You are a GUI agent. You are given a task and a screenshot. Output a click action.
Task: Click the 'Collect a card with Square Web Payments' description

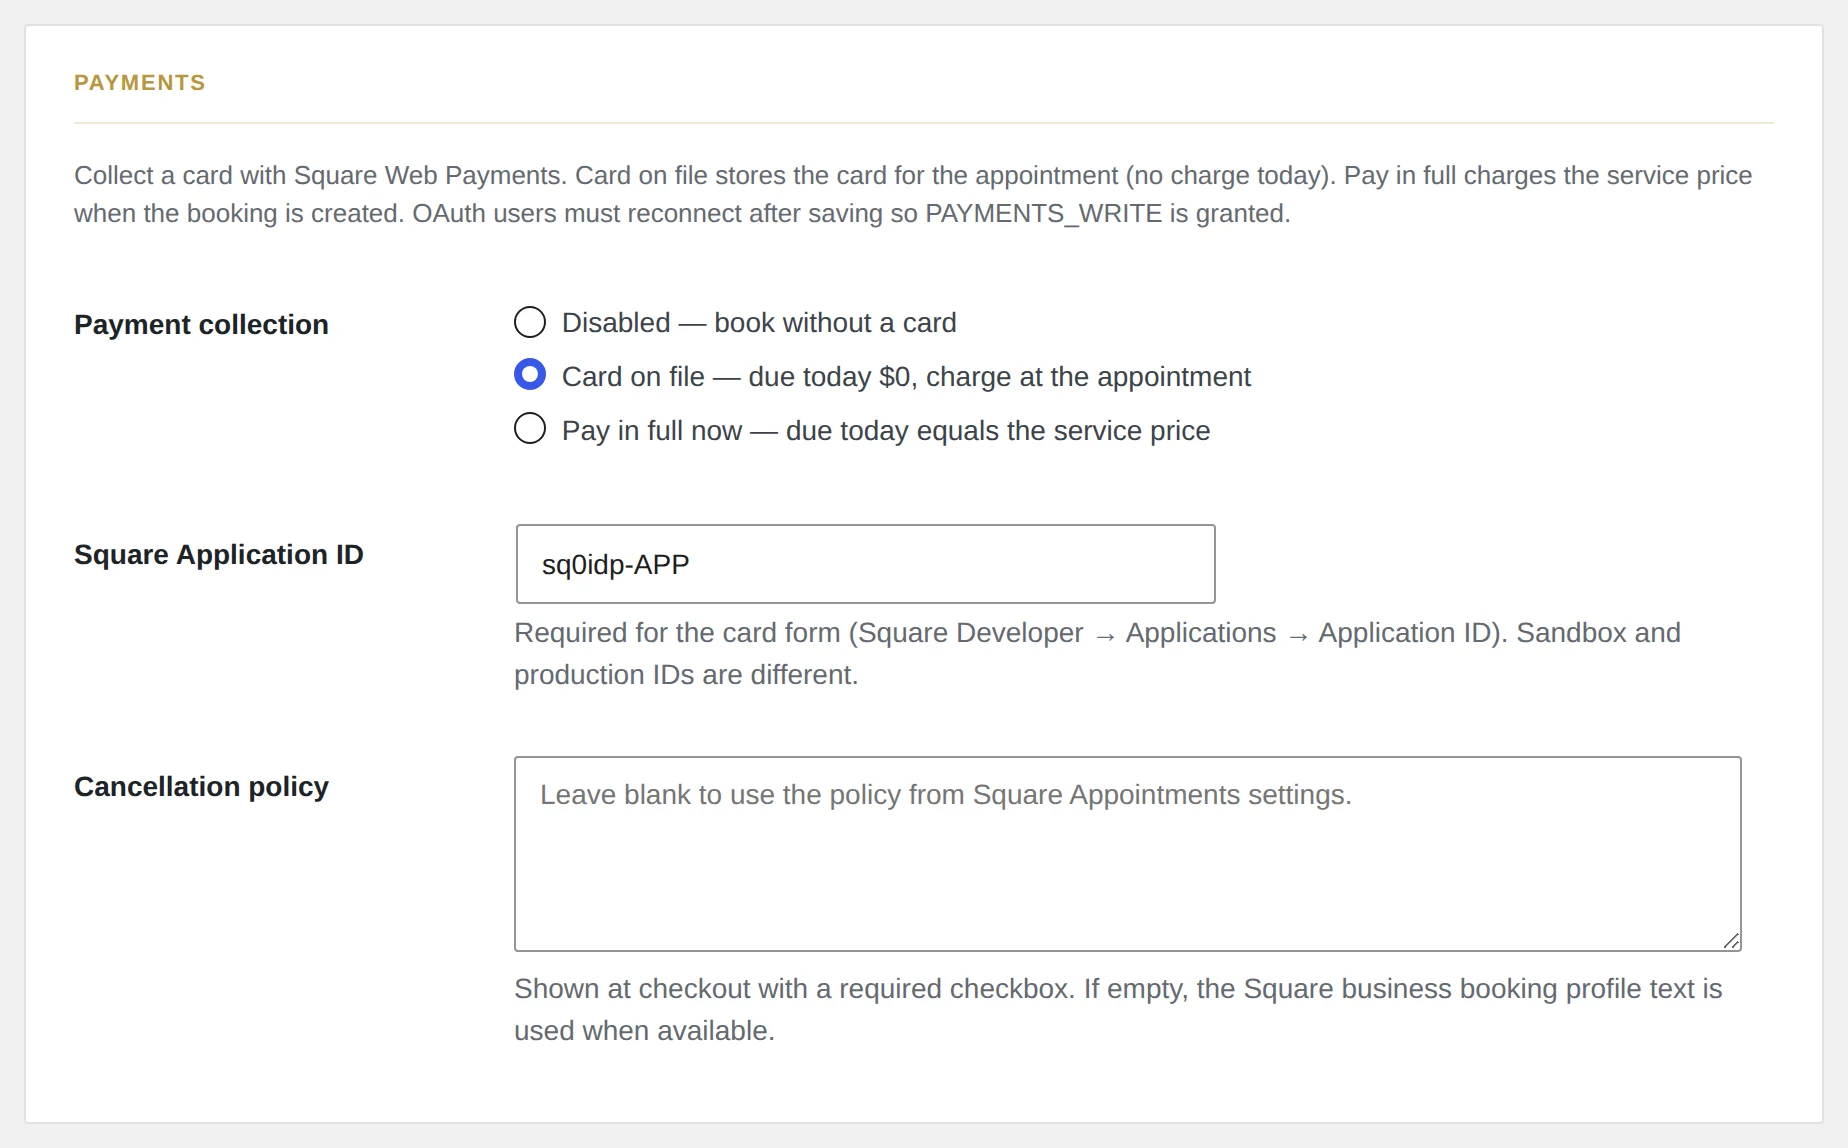[913, 194]
